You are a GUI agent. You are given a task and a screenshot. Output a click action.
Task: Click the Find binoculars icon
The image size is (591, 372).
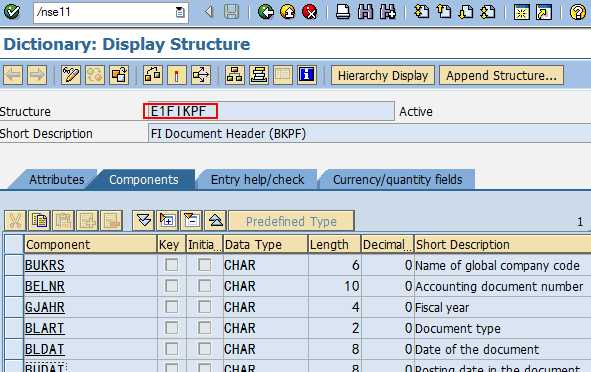pos(365,12)
